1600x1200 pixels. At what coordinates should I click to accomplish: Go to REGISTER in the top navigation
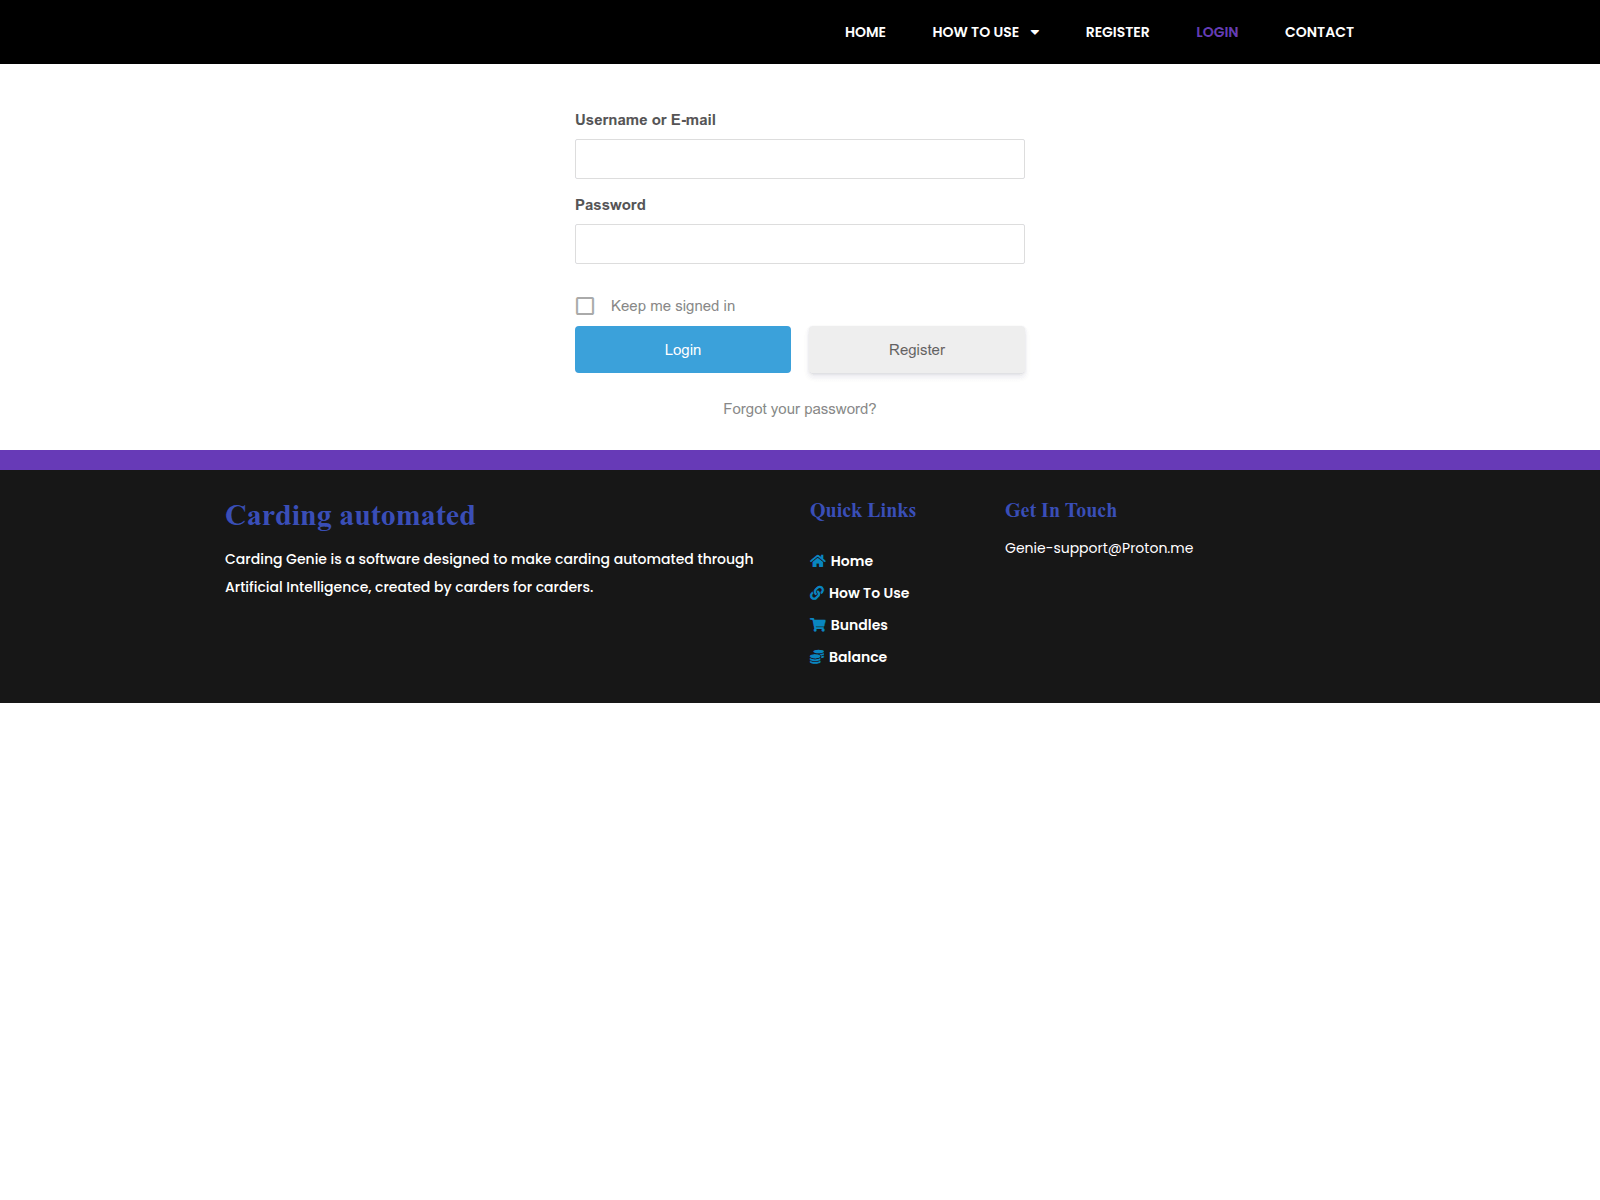[x=1117, y=32]
